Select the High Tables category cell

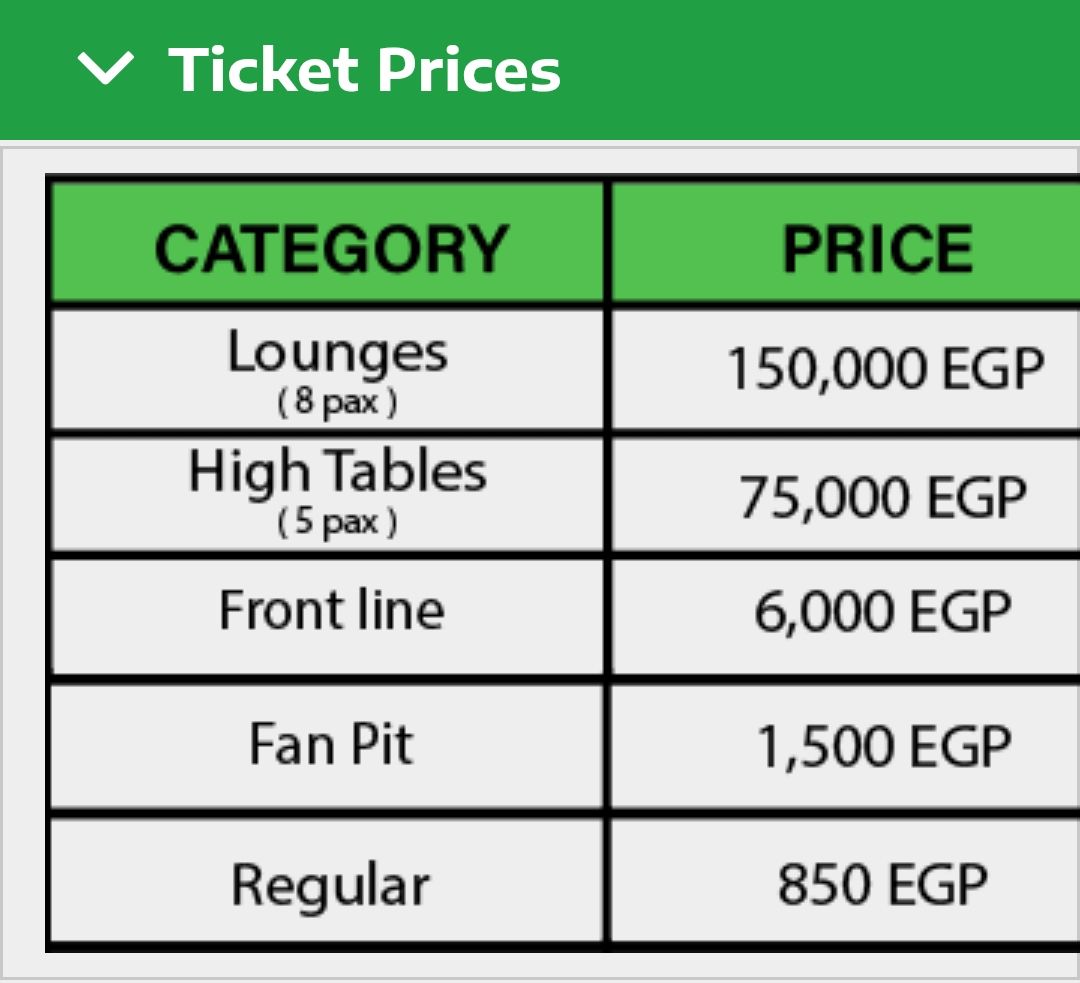[328, 493]
